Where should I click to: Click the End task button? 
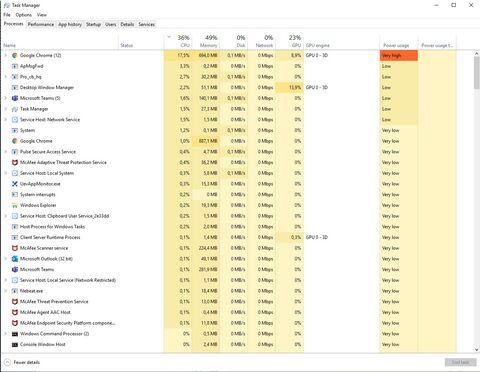click(460, 362)
